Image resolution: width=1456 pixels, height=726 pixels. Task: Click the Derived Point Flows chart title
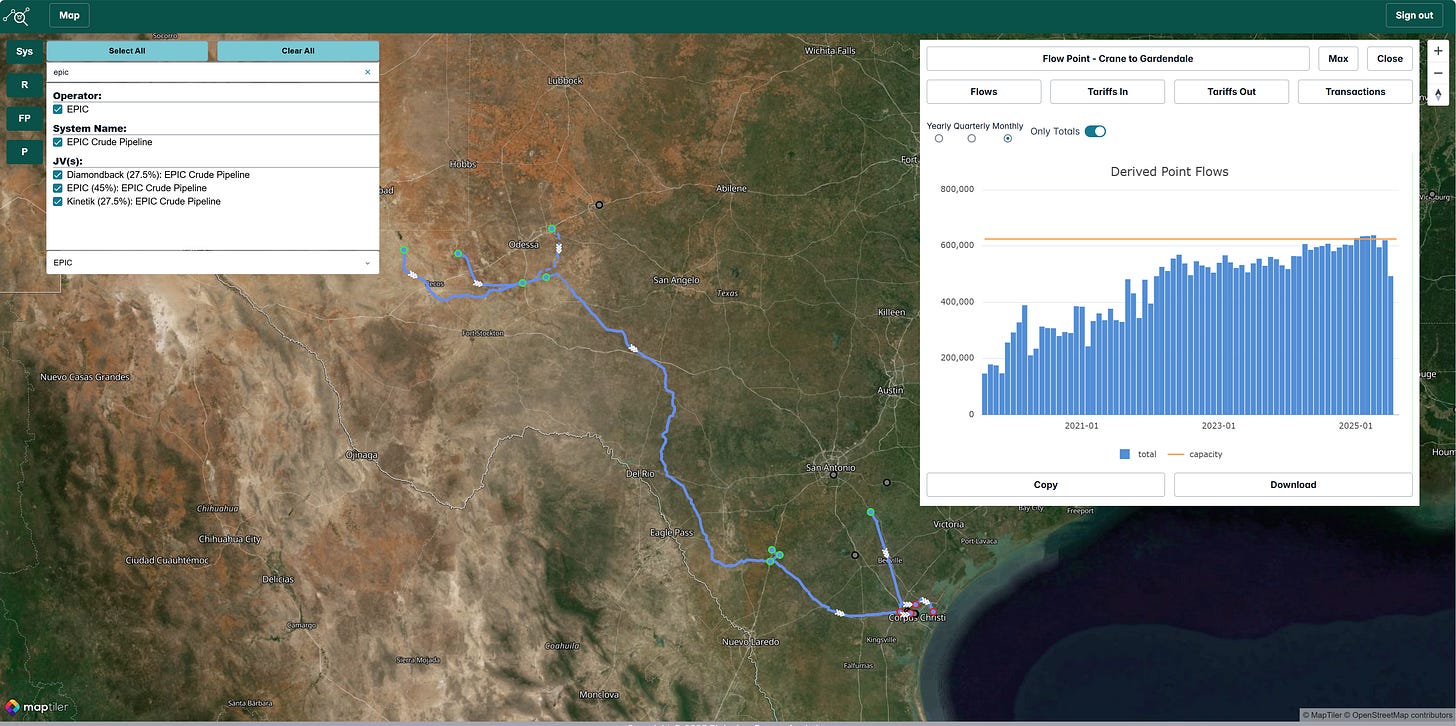point(1169,172)
